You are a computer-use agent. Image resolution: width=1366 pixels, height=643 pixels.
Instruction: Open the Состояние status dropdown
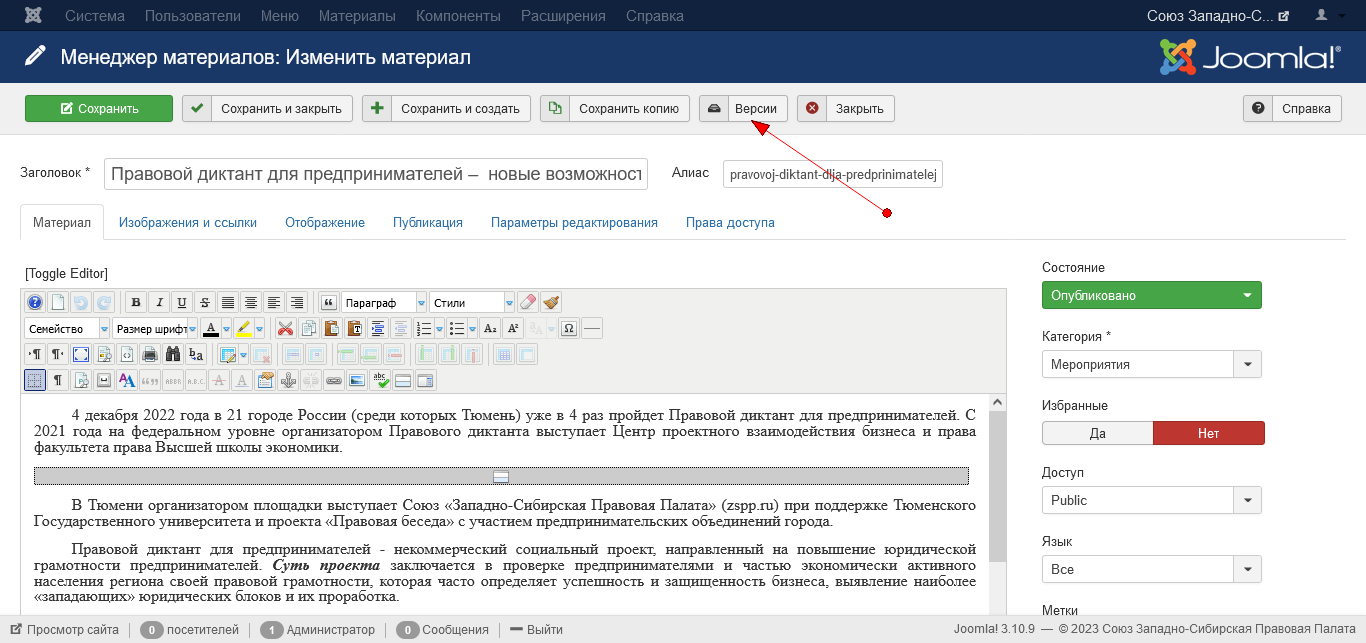pos(1151,295)
